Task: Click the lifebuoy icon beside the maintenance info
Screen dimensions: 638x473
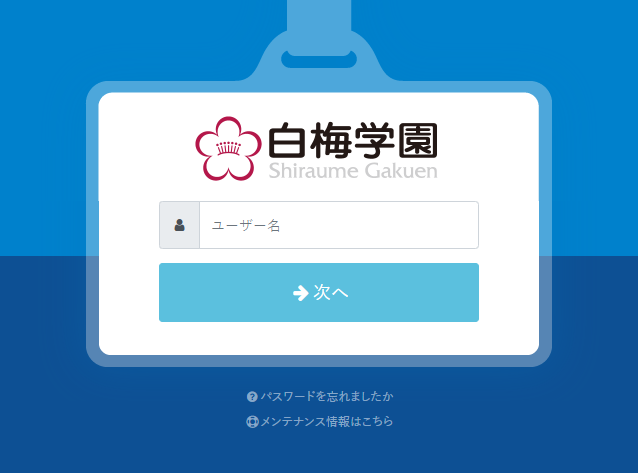Action: pos(252,422)
